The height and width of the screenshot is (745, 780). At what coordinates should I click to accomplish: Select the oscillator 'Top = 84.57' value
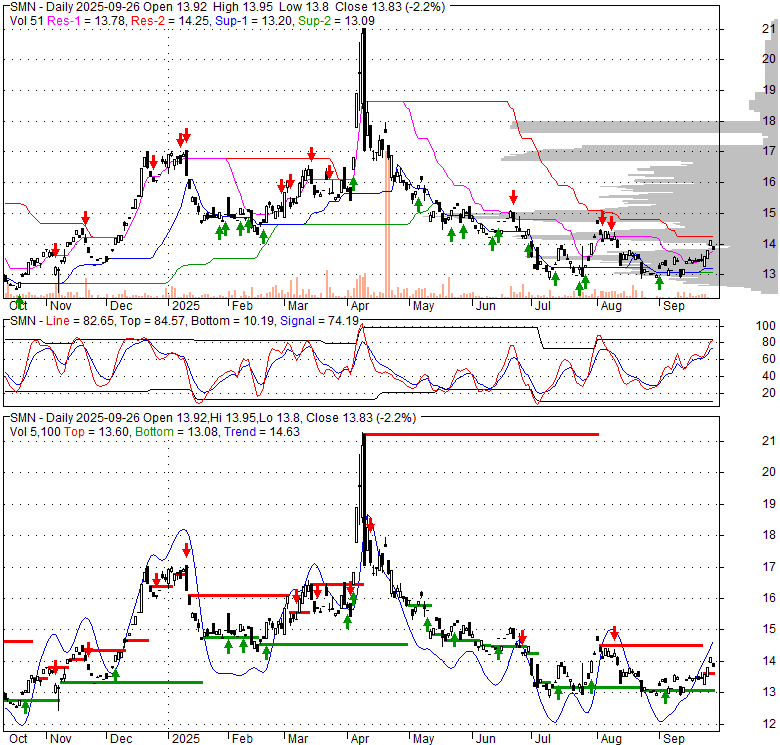[x=153, y=321]
